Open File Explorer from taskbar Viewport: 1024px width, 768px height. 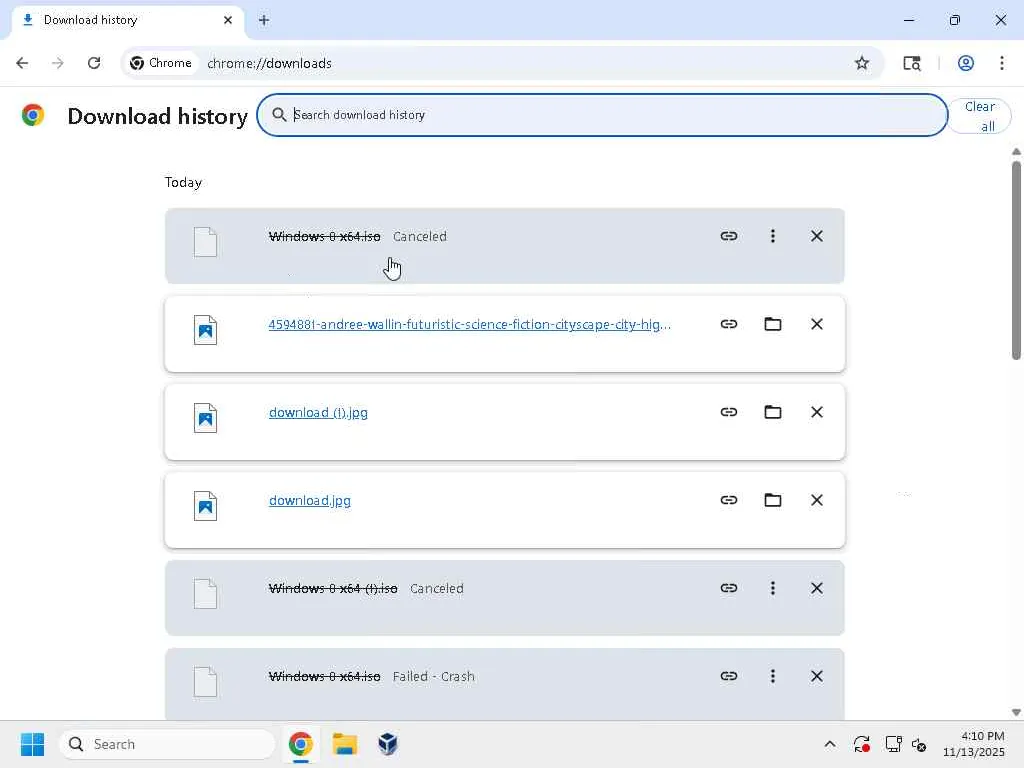[344, 744]
